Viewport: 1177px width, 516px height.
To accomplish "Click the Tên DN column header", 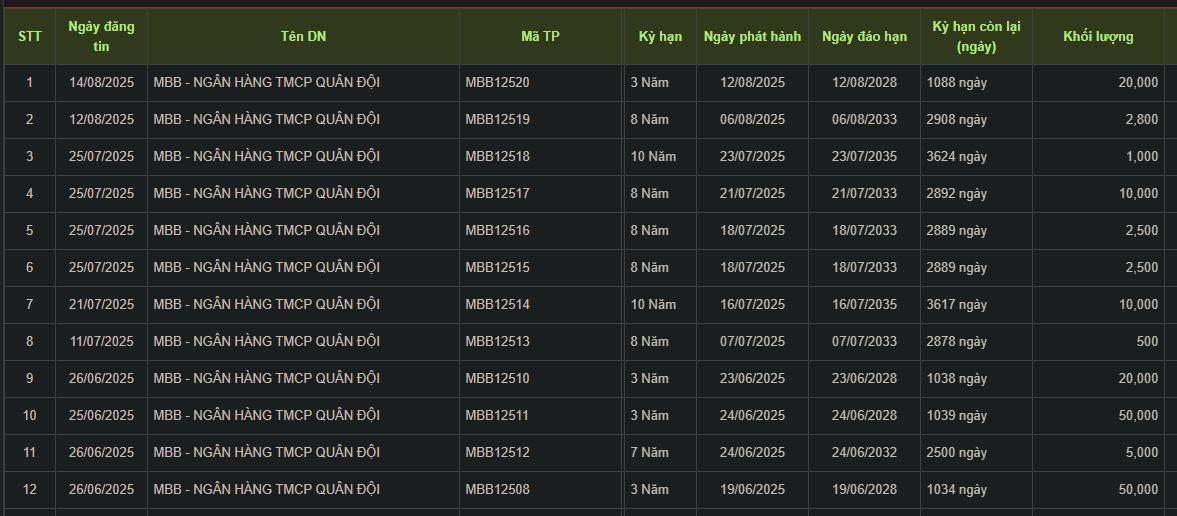I will pyautogui.click(x=303, y=36).
